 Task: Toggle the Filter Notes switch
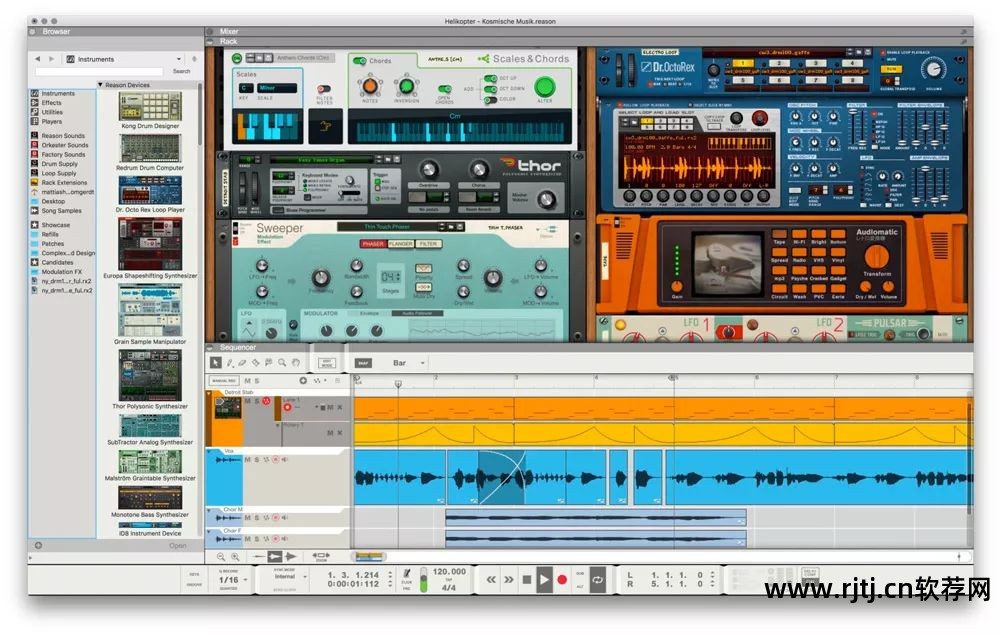coord(324,89)
